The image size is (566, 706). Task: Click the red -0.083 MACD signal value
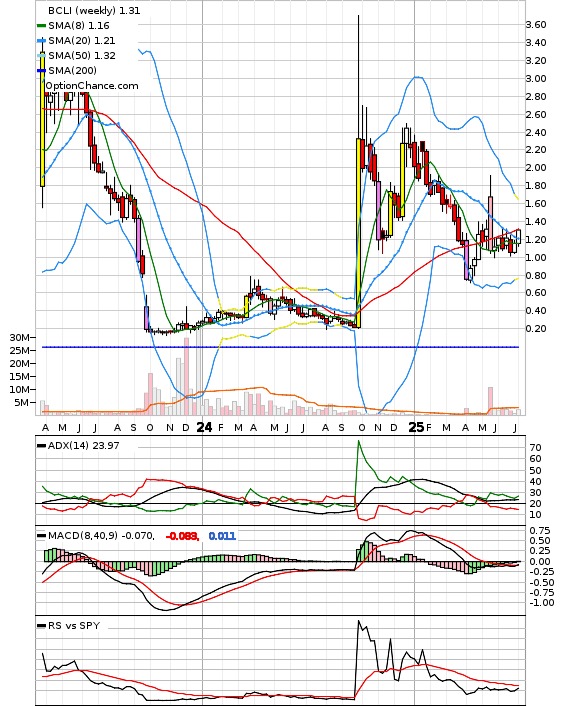[182, 536]
